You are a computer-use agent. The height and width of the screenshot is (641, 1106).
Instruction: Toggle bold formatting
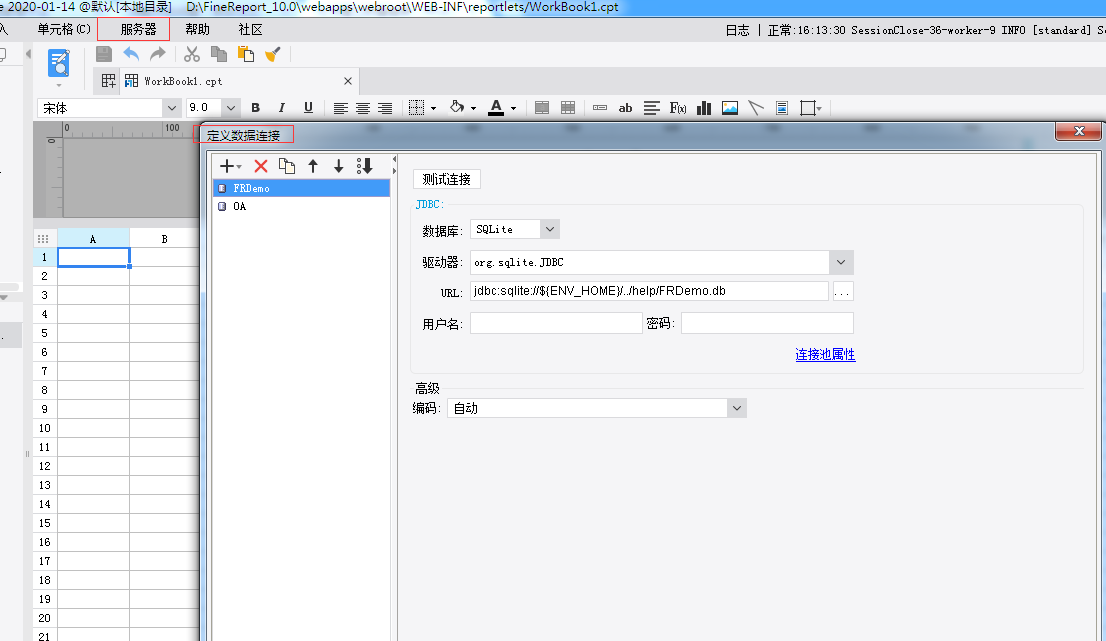[256, 108]
